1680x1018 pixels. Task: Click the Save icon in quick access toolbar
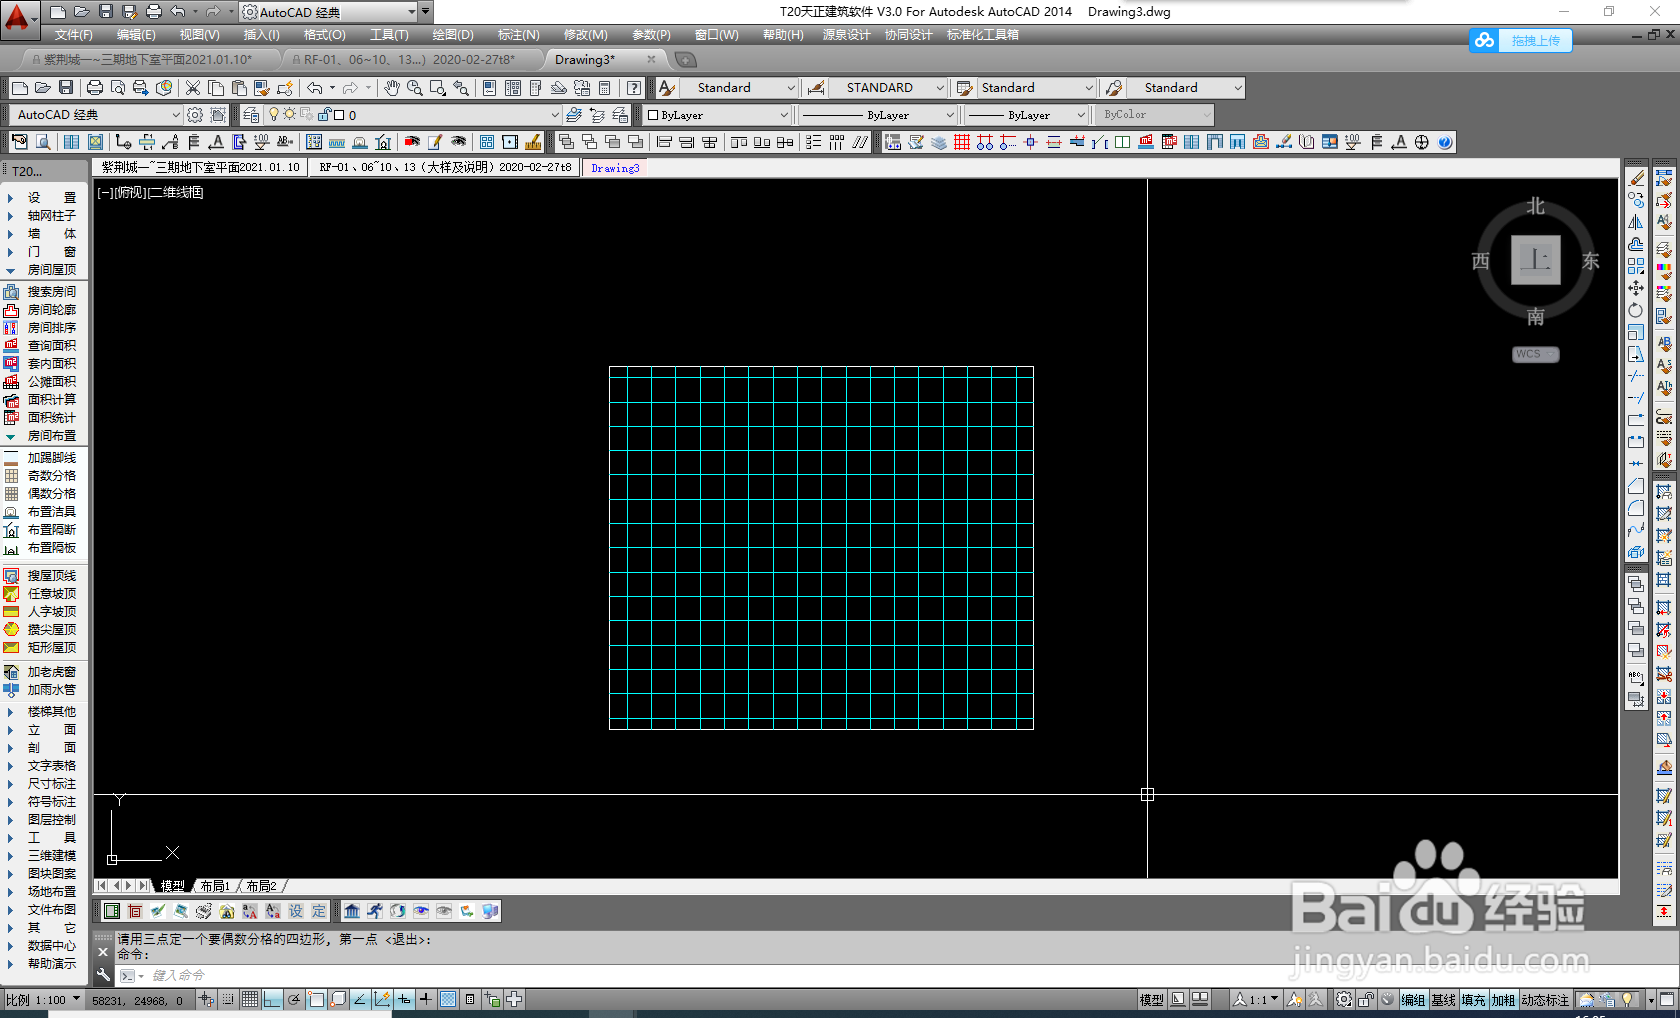(106, 12)
